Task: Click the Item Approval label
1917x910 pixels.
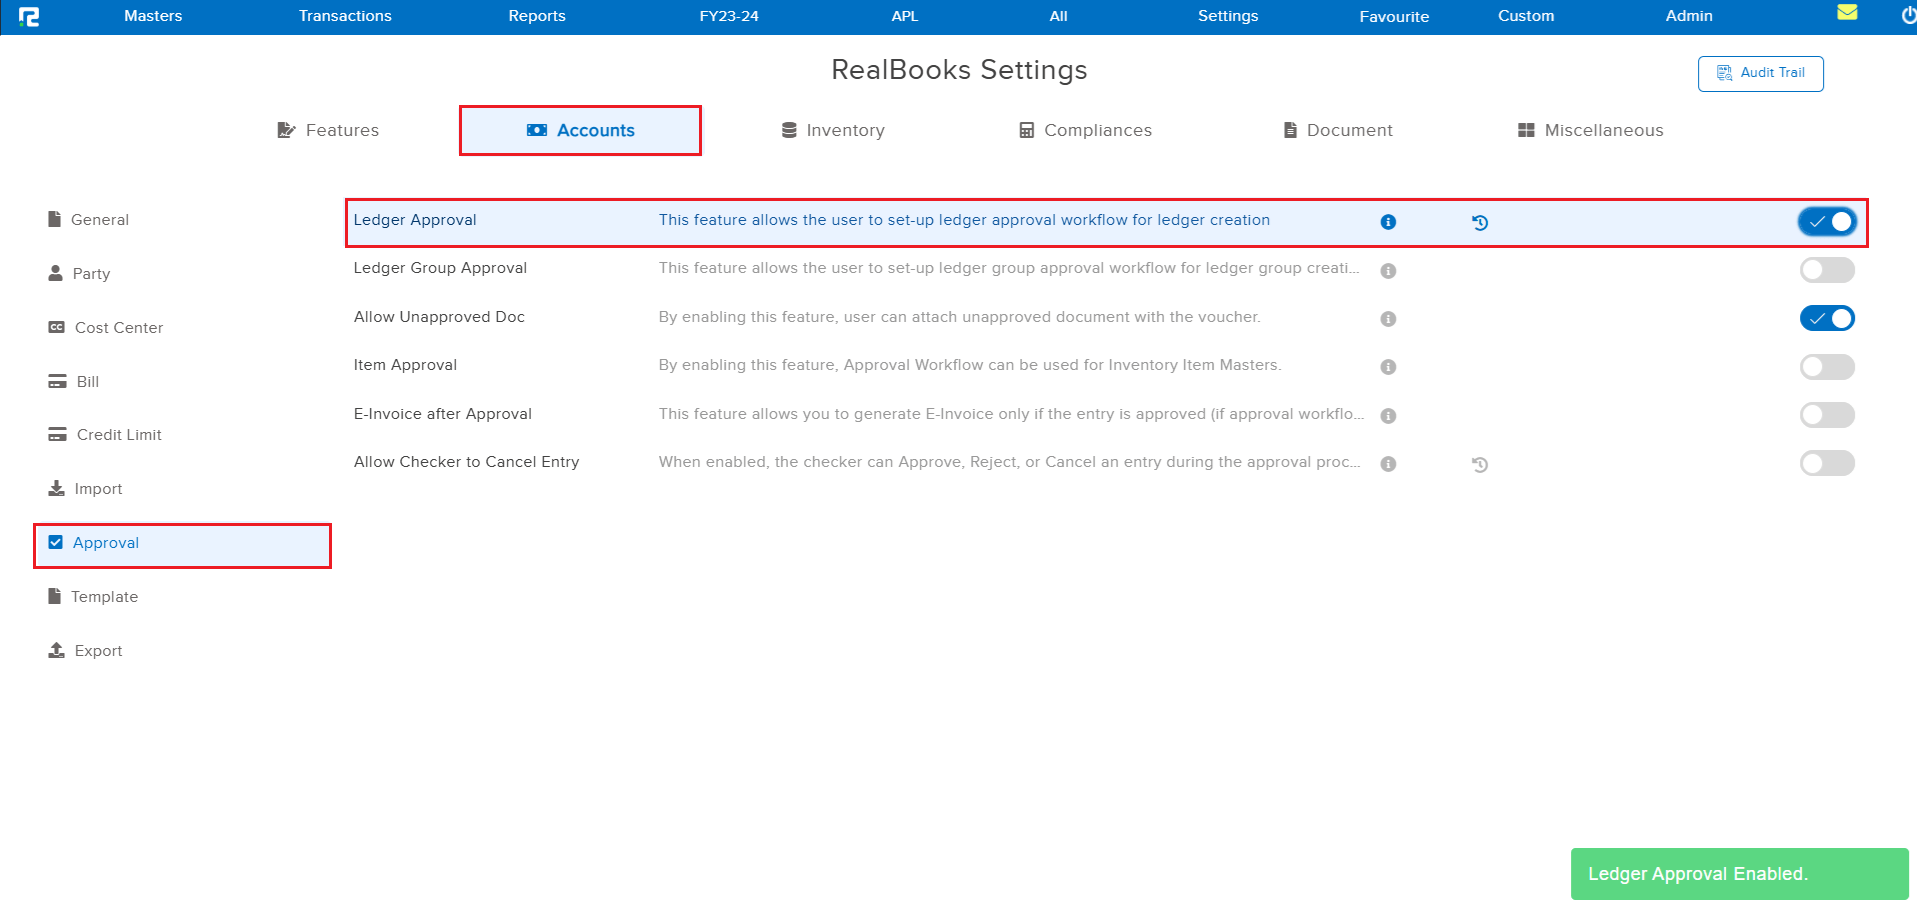Action: 405,364
